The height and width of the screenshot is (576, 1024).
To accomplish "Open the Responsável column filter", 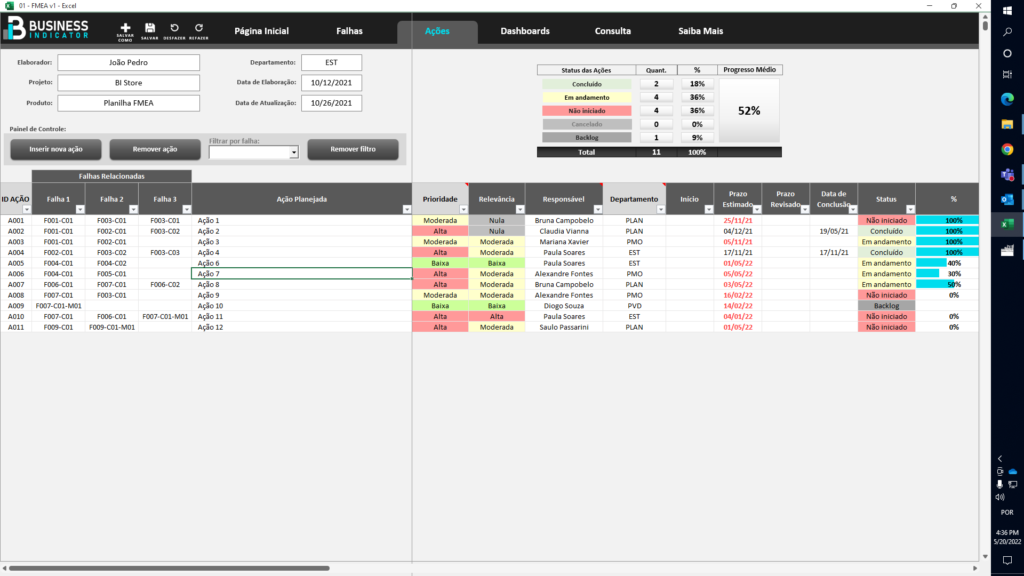I will (x=596, y=210).
